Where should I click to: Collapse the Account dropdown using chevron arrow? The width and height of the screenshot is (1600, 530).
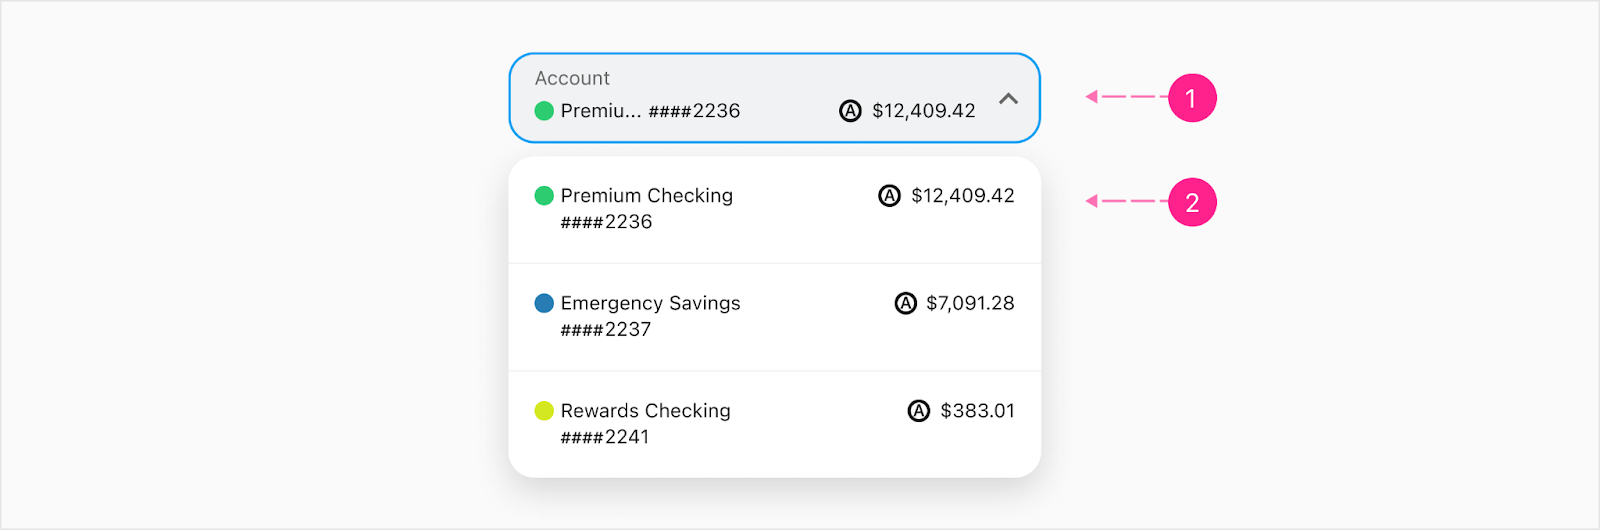[1008, 98]
